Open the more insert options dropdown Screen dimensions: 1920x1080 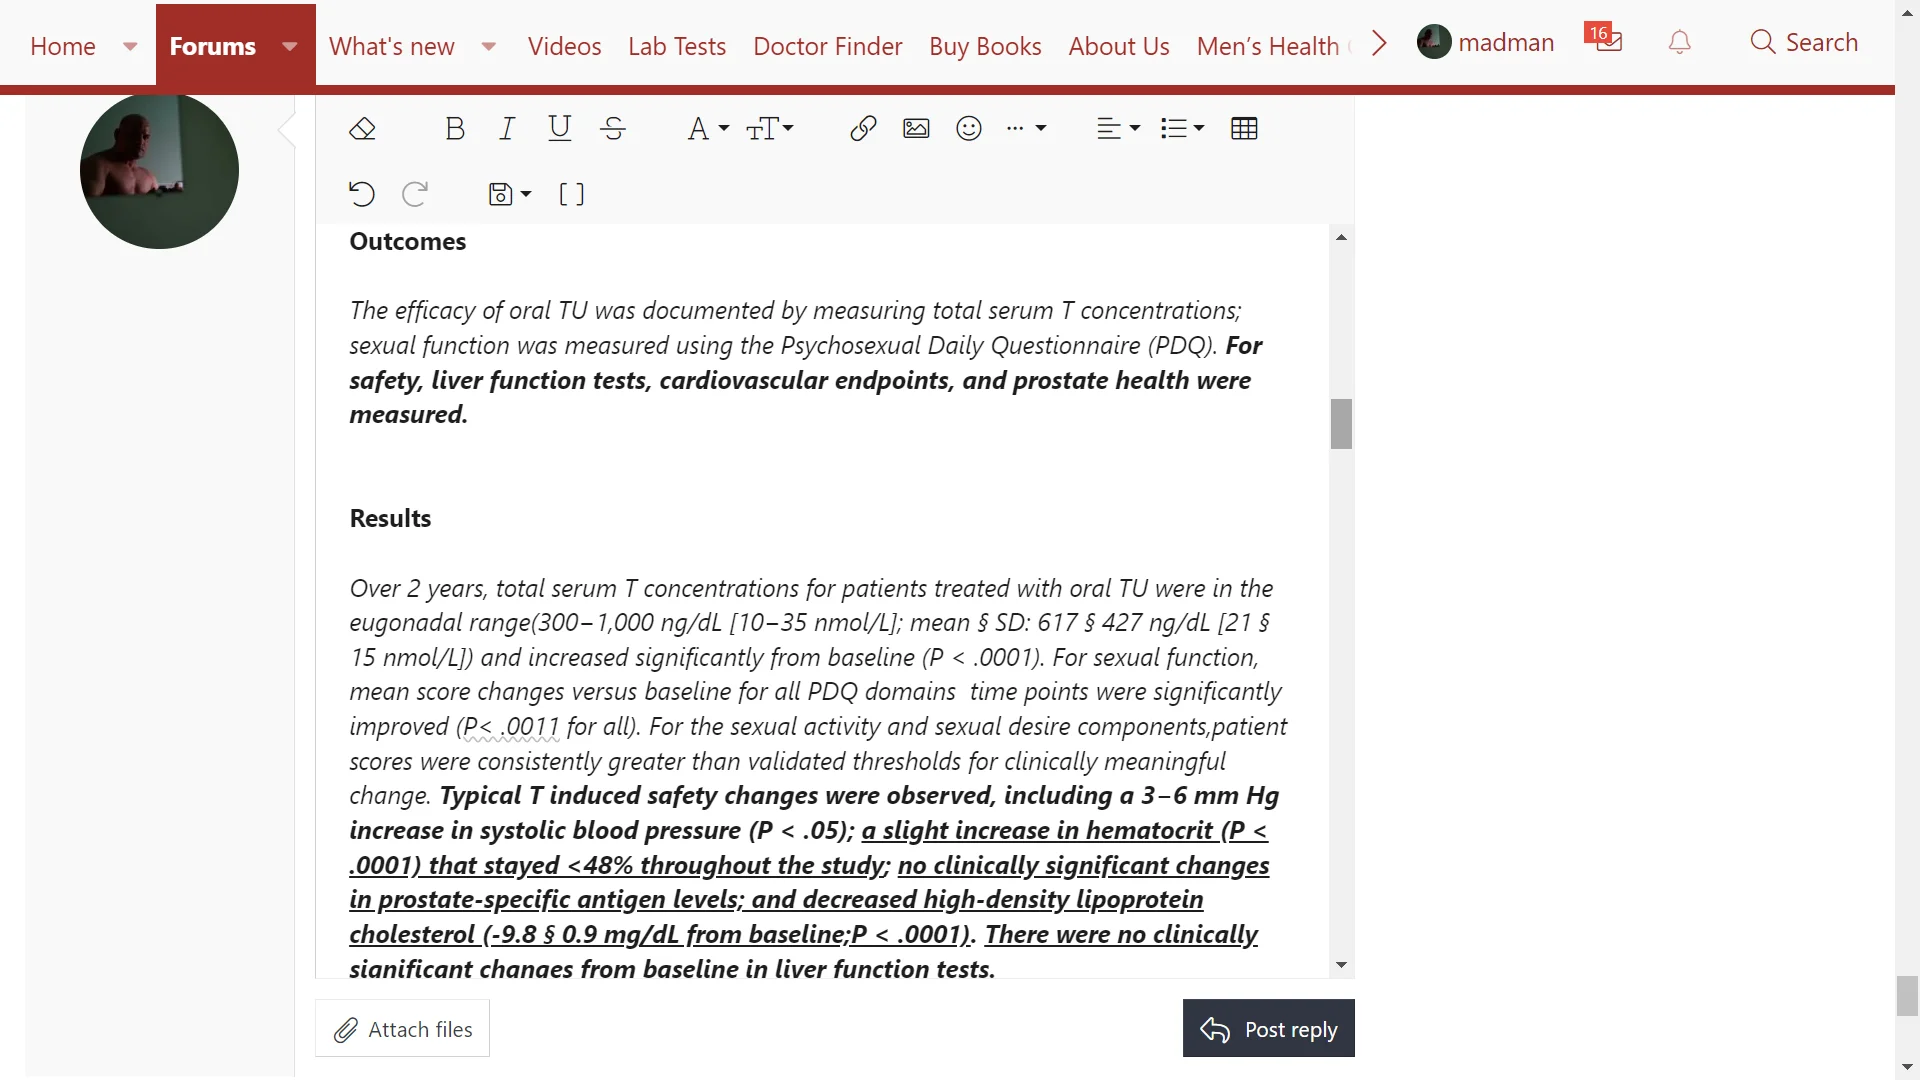[x=1026, y=129]
